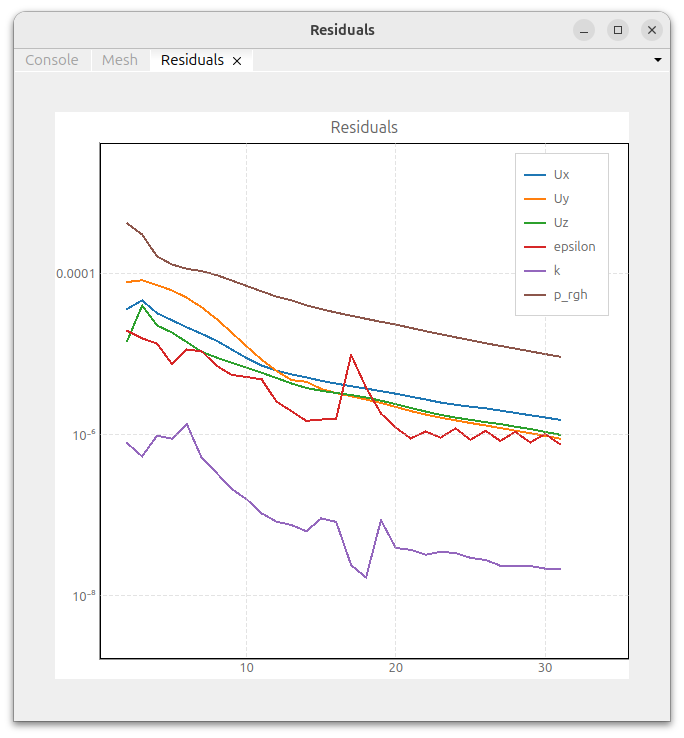Click the 0.0001 y-axis tick label
The image size is (684, 738).
[75, 274]
